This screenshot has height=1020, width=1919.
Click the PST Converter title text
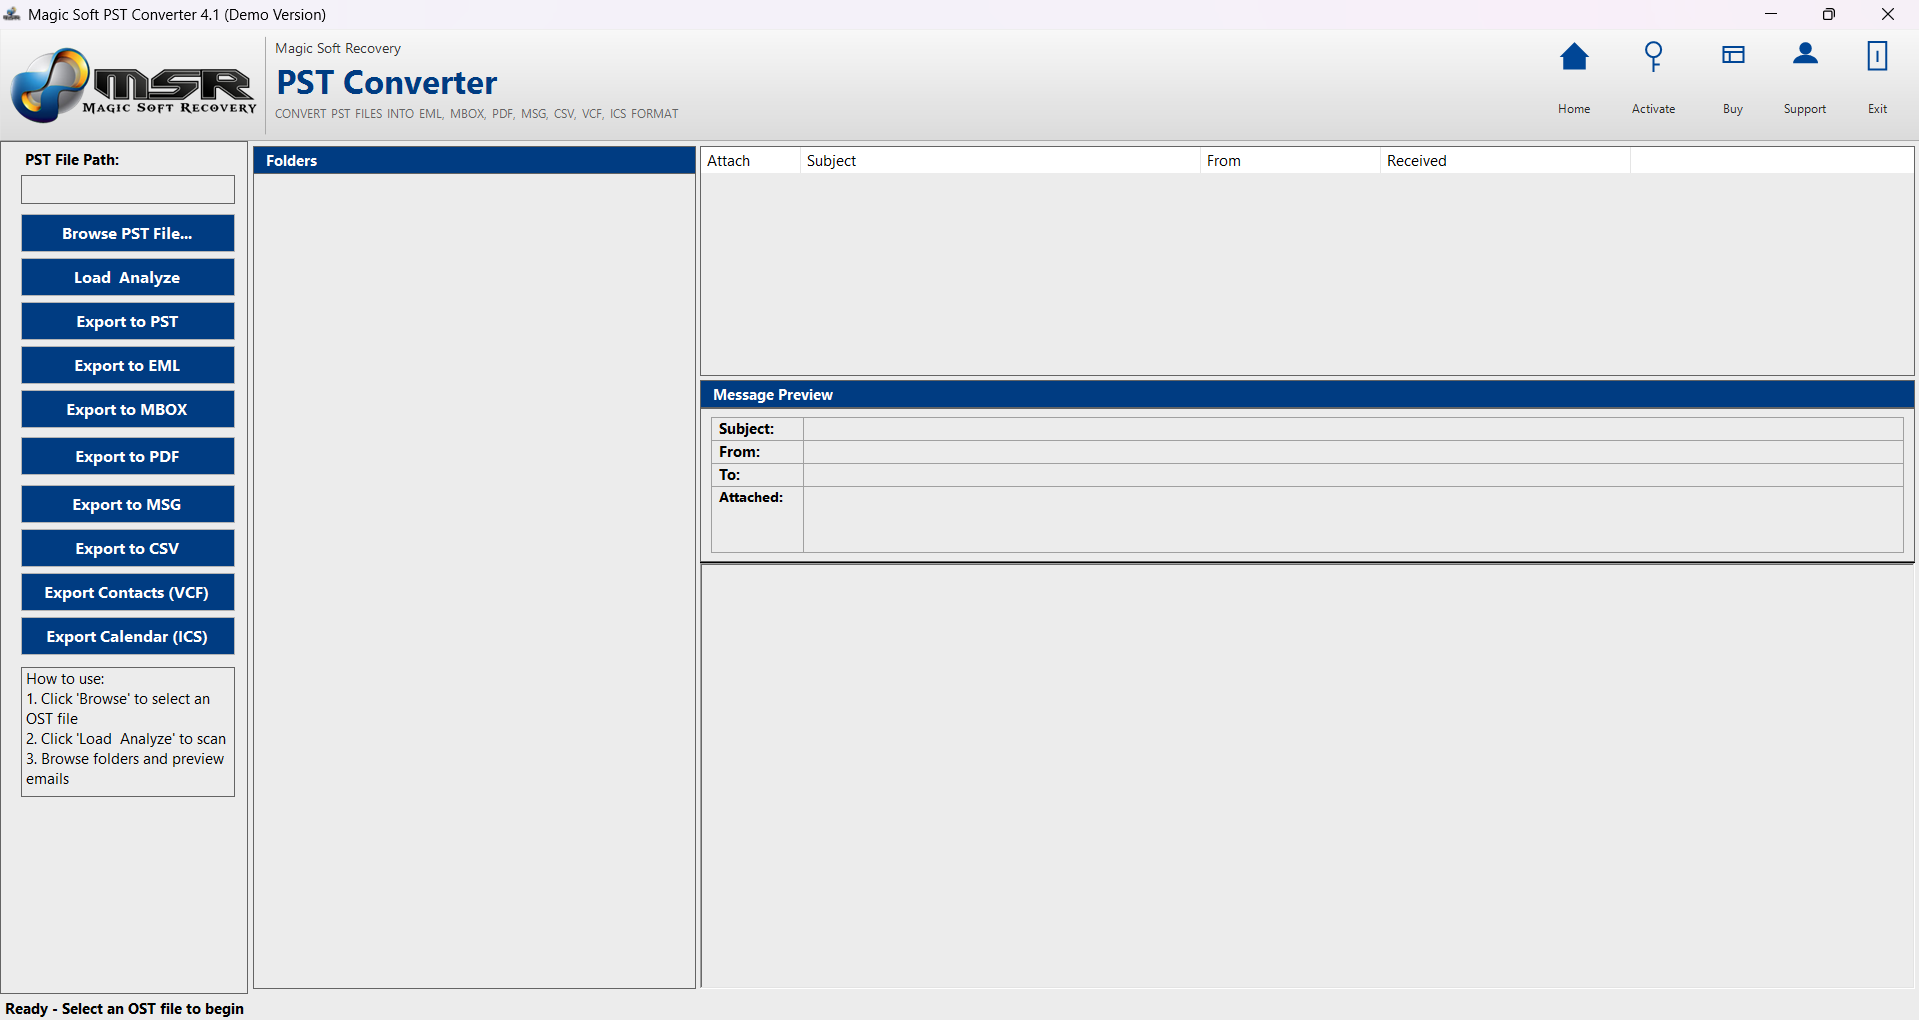click(387, 83)
